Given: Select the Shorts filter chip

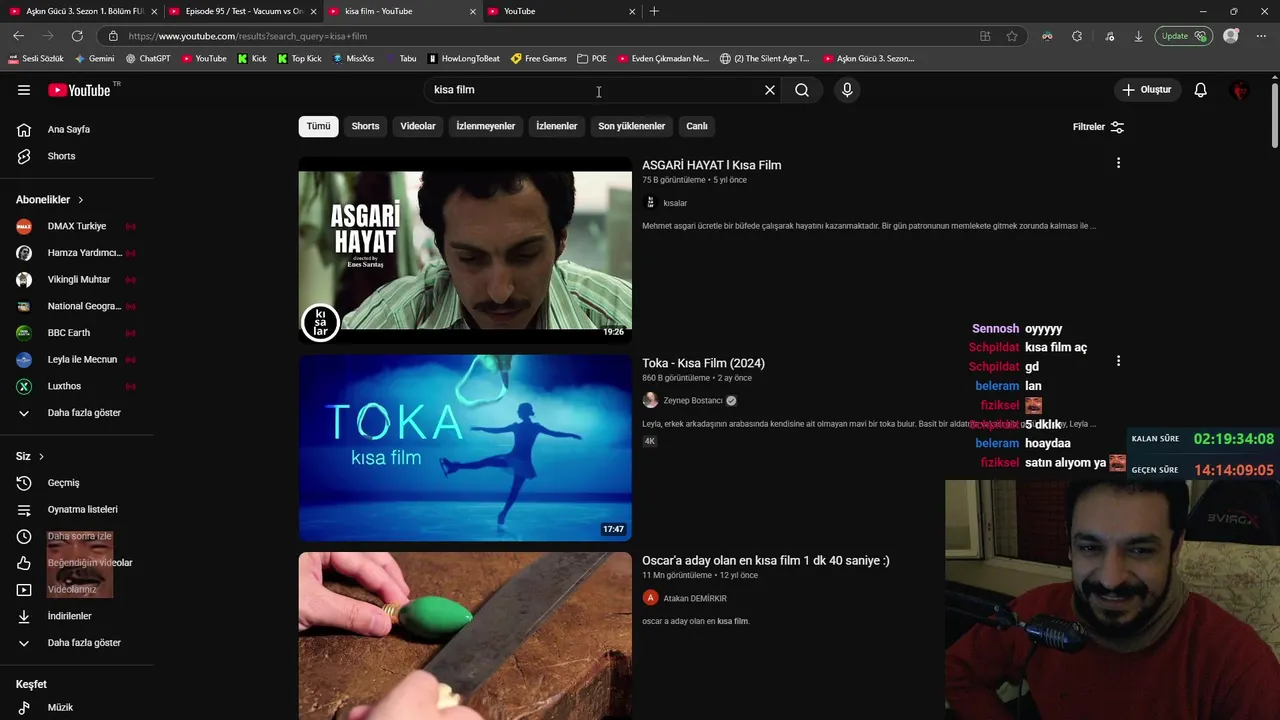Looking at the screenshot, I should click(x=365, y=126).
